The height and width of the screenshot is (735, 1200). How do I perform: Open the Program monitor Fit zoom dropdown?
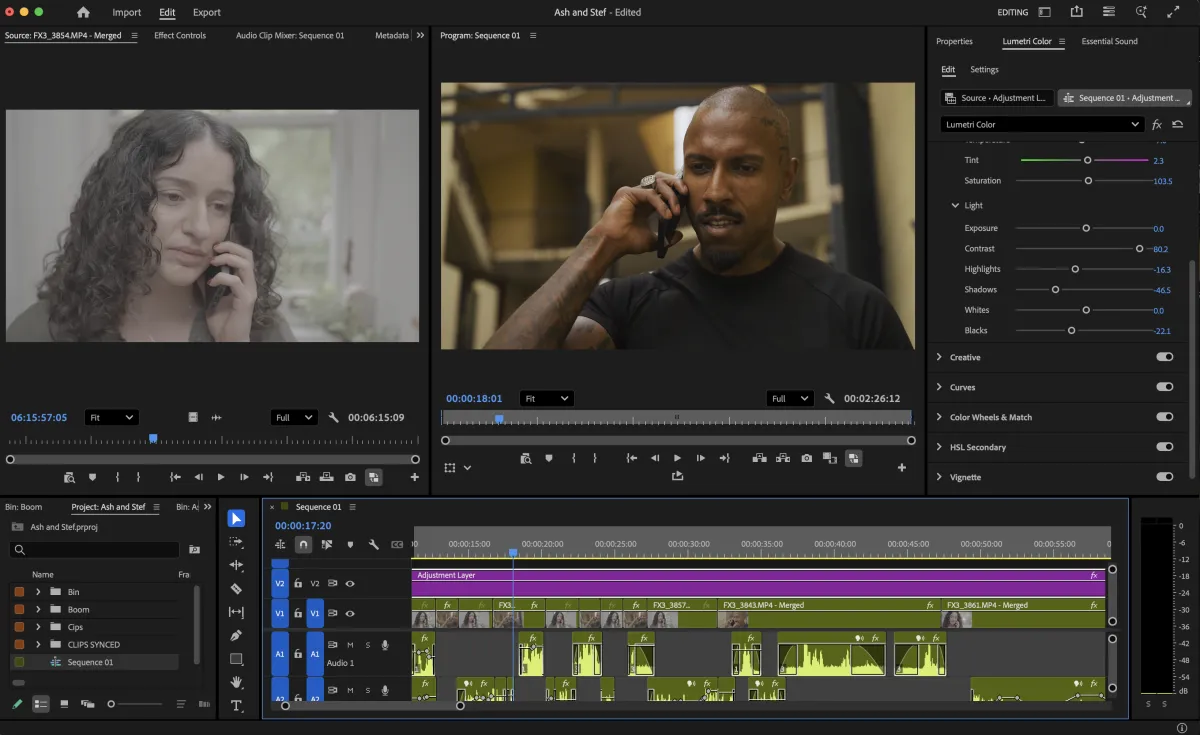click(546, 398)
